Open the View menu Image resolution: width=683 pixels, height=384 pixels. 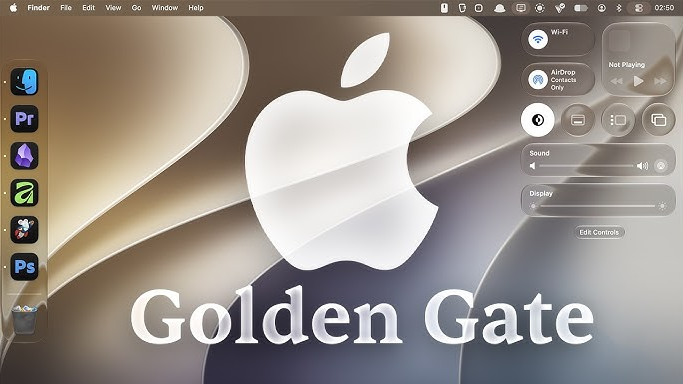click(x=113, y=7)
